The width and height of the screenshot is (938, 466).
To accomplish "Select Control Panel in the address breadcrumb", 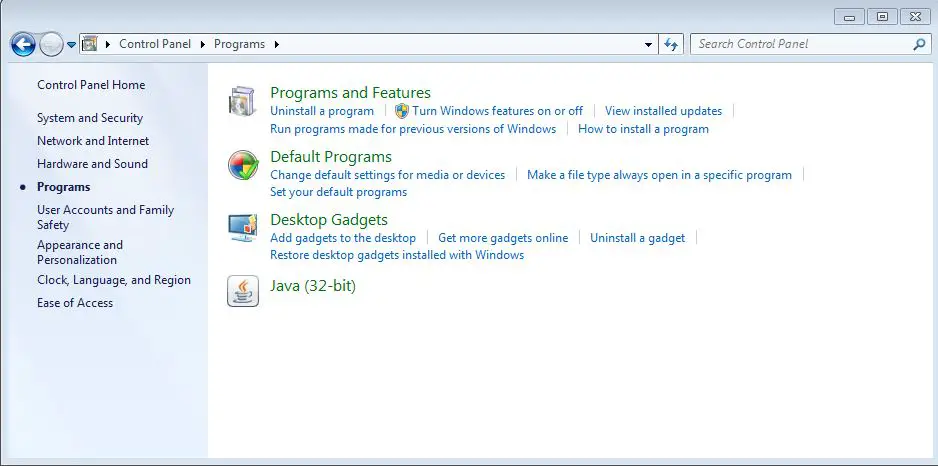I will [155, 44].
